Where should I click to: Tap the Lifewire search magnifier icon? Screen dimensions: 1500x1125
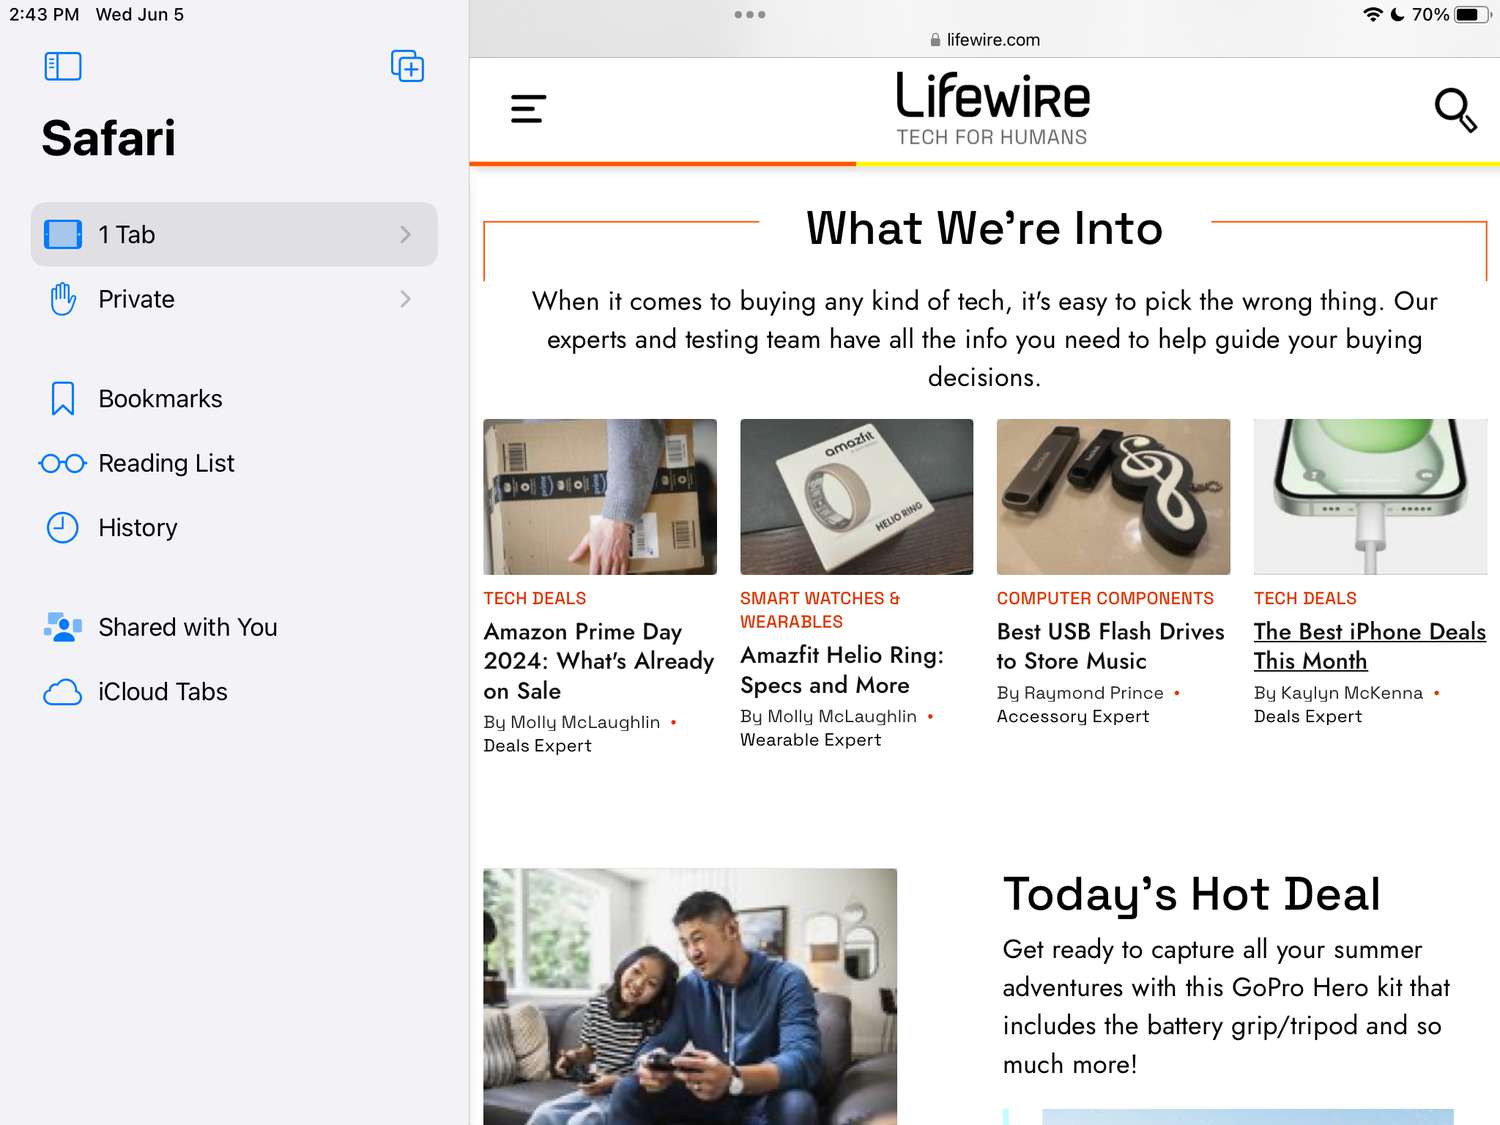pos(1455,110)
